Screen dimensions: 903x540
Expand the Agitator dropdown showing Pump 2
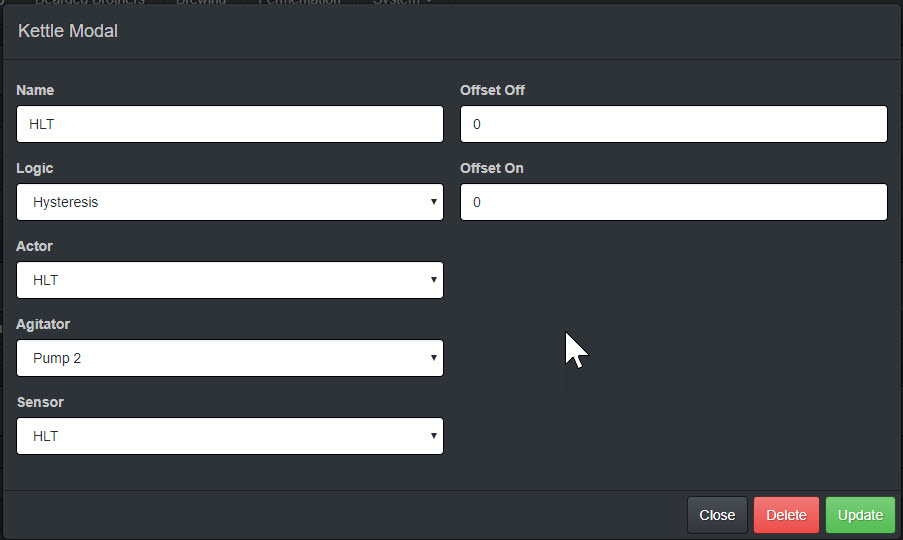tap(230, 358)
